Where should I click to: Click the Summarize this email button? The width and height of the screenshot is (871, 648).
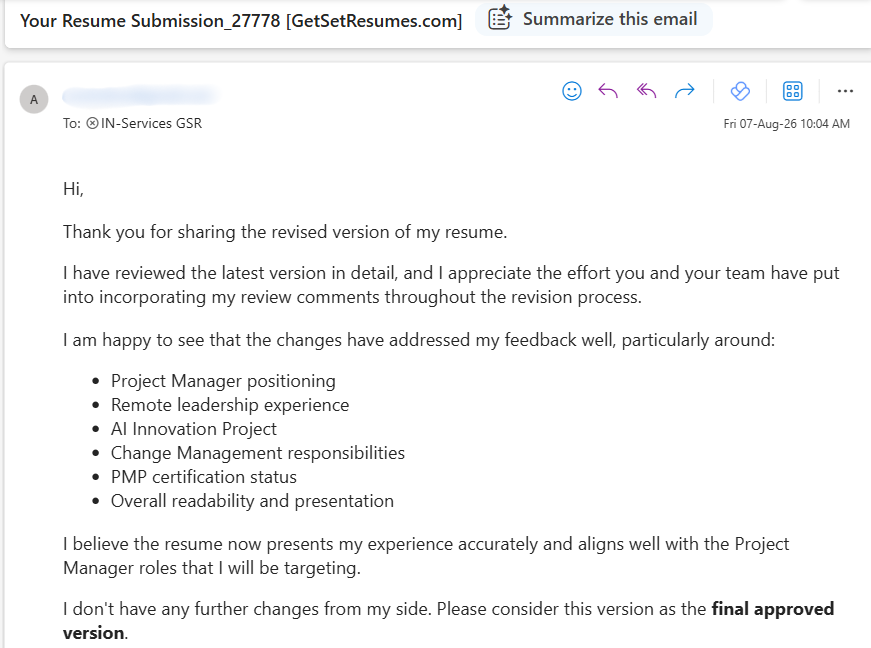[x=593, y=19]
